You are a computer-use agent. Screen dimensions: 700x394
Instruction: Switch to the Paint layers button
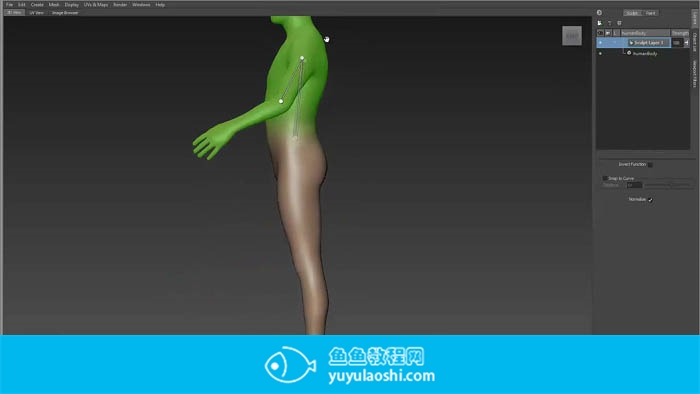point(650,13)
